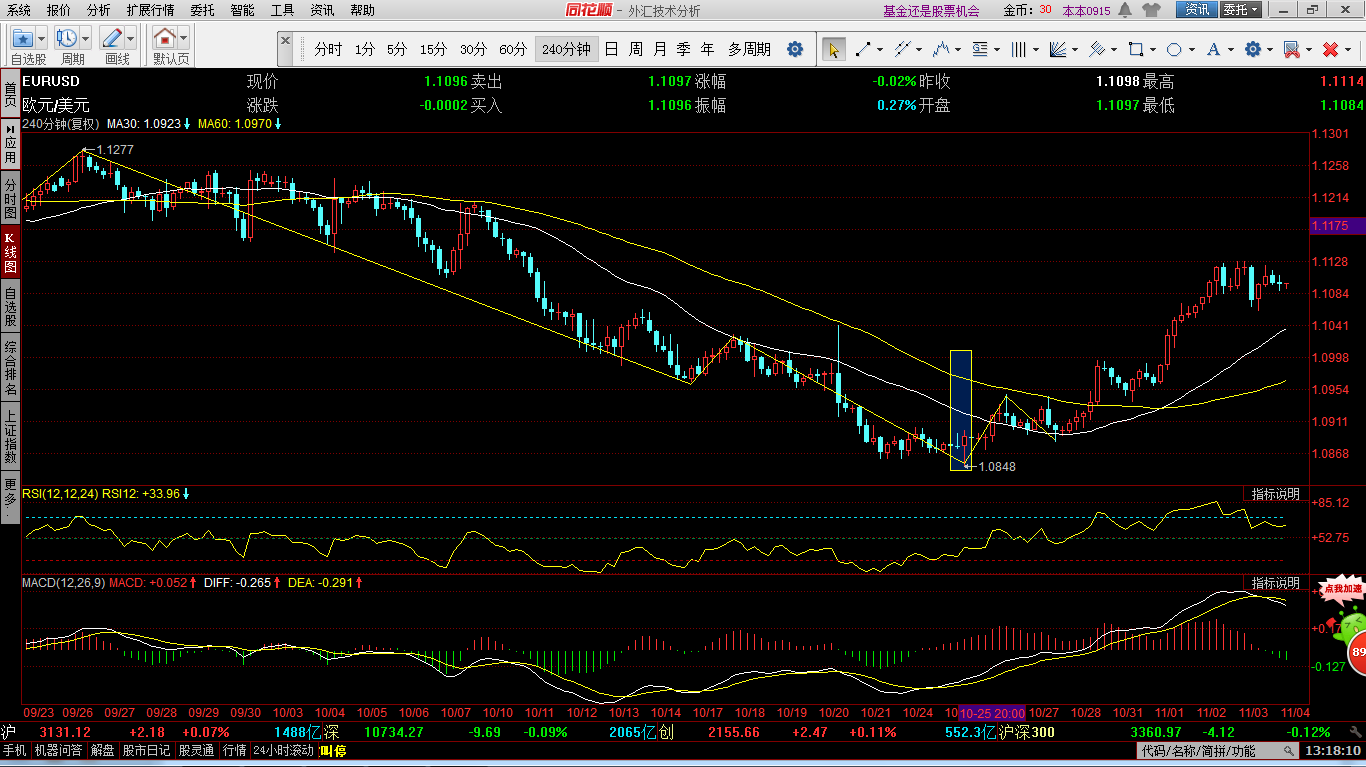
Task: Open the 委托 dropdown button
Action: point(1241,10)
